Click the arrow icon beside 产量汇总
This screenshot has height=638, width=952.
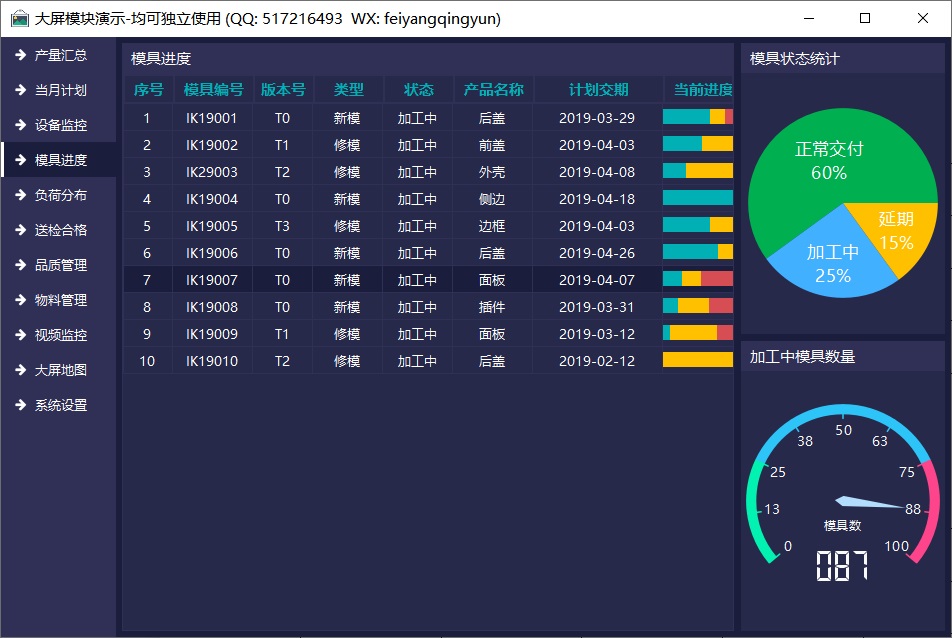click(20, 55)
